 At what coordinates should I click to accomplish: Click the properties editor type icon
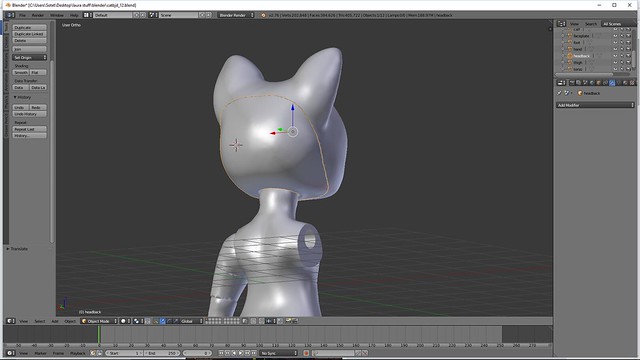coord(562,83)
